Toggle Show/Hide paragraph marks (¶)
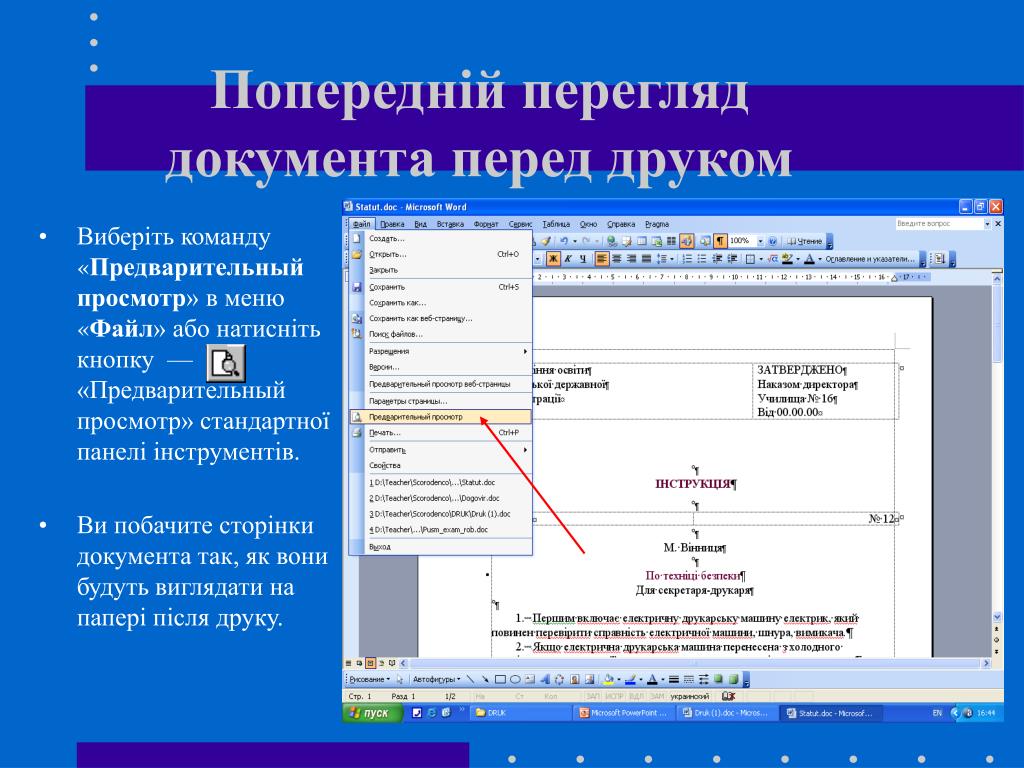The height and width of the screenshot is (768, 1024). [720, 241]
